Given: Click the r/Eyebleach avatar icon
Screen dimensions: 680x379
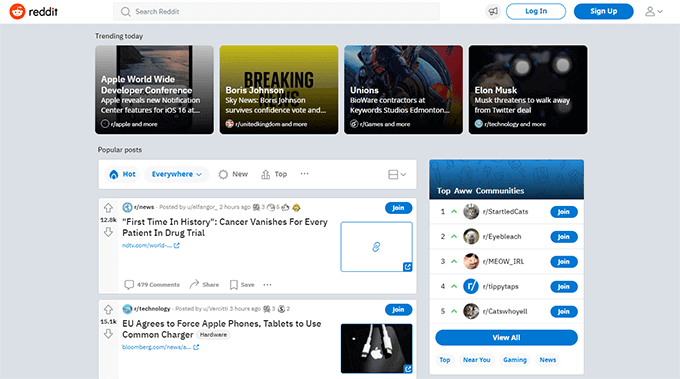Looking at the screenshot, I should [471, 236].
